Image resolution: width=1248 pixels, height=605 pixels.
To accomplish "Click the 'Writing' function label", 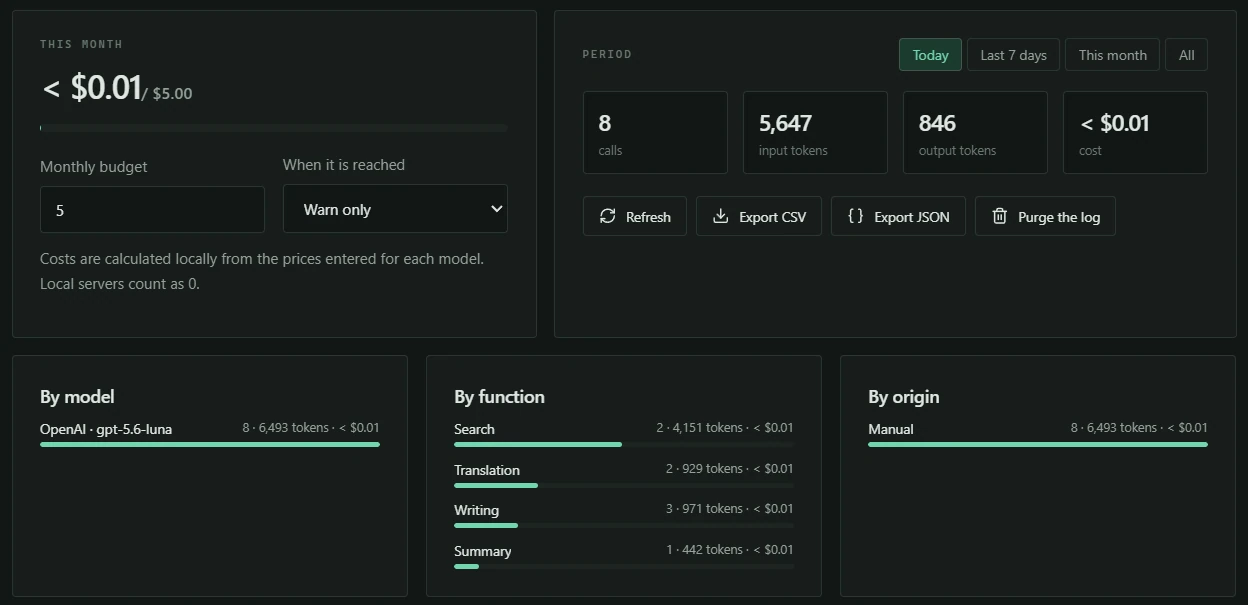I will (x=476, y=510).
